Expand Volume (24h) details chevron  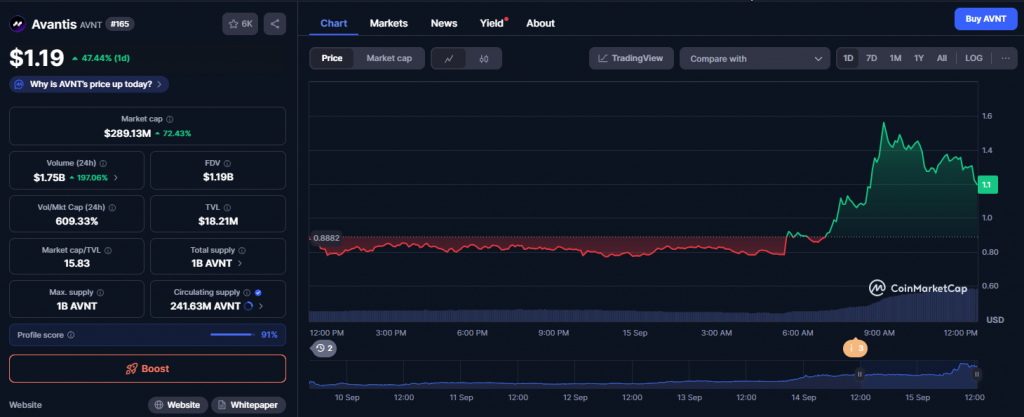point(116,177)
